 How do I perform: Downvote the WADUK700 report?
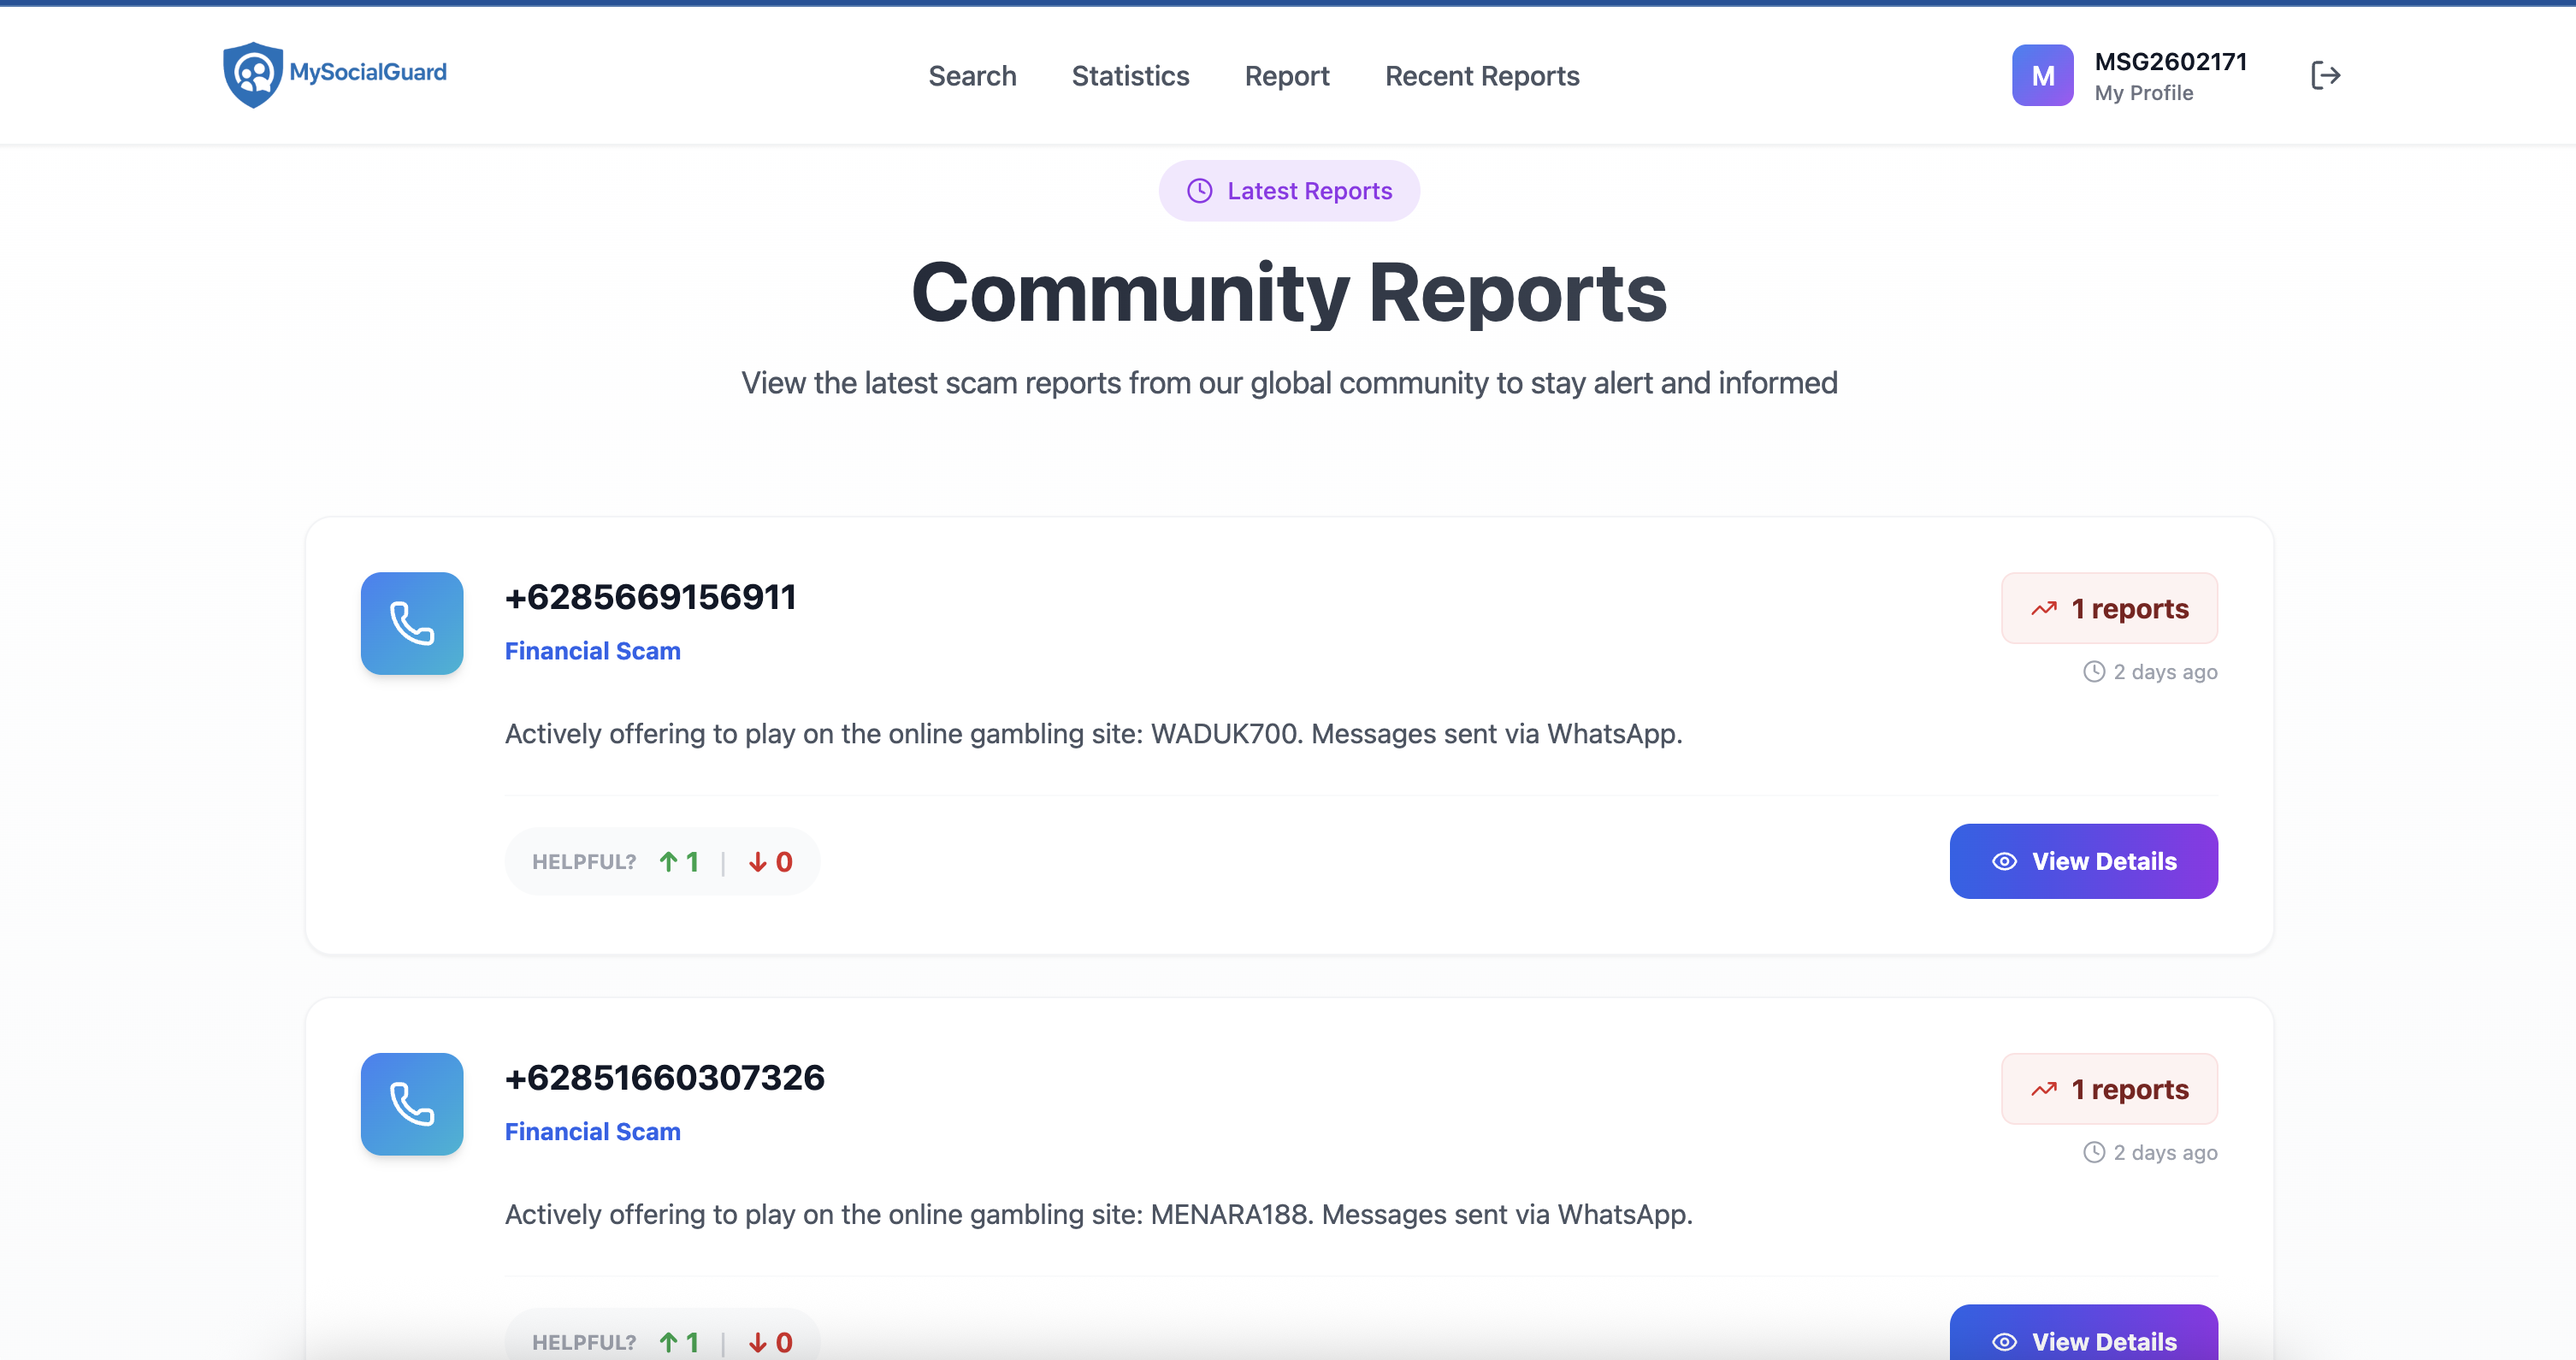770,862
